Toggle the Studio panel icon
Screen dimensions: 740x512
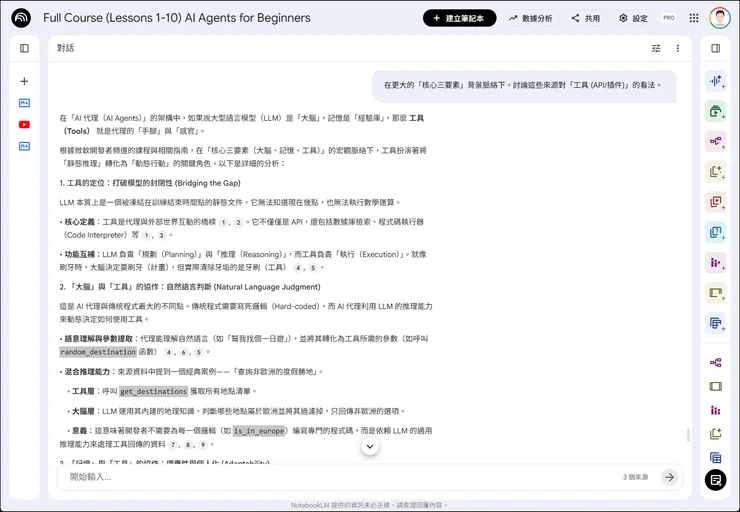pos(715,48)
